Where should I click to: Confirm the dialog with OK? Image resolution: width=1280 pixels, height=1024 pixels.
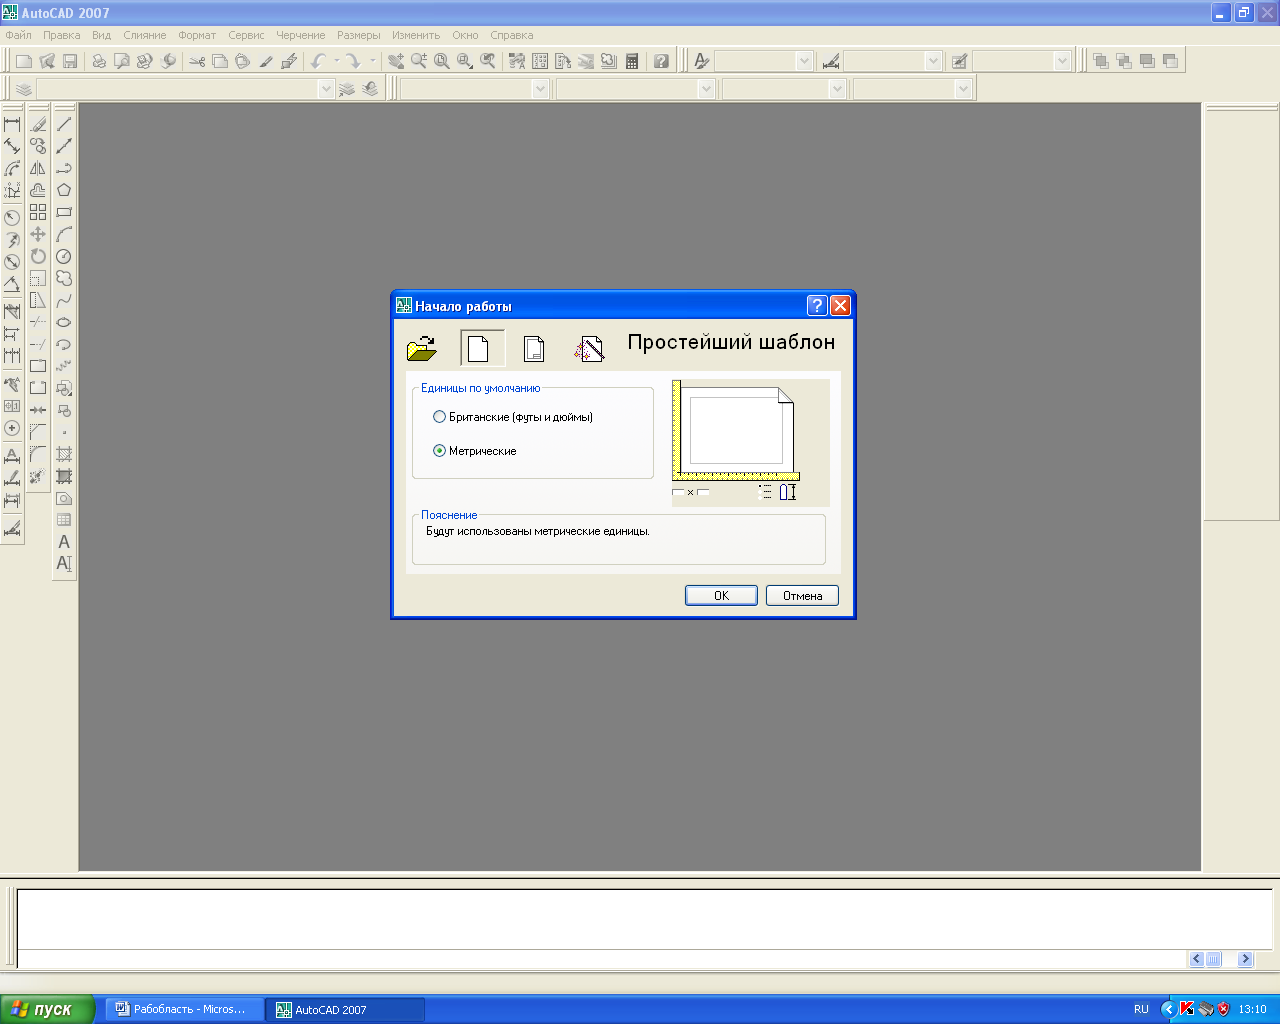click(x=721, y=595)
